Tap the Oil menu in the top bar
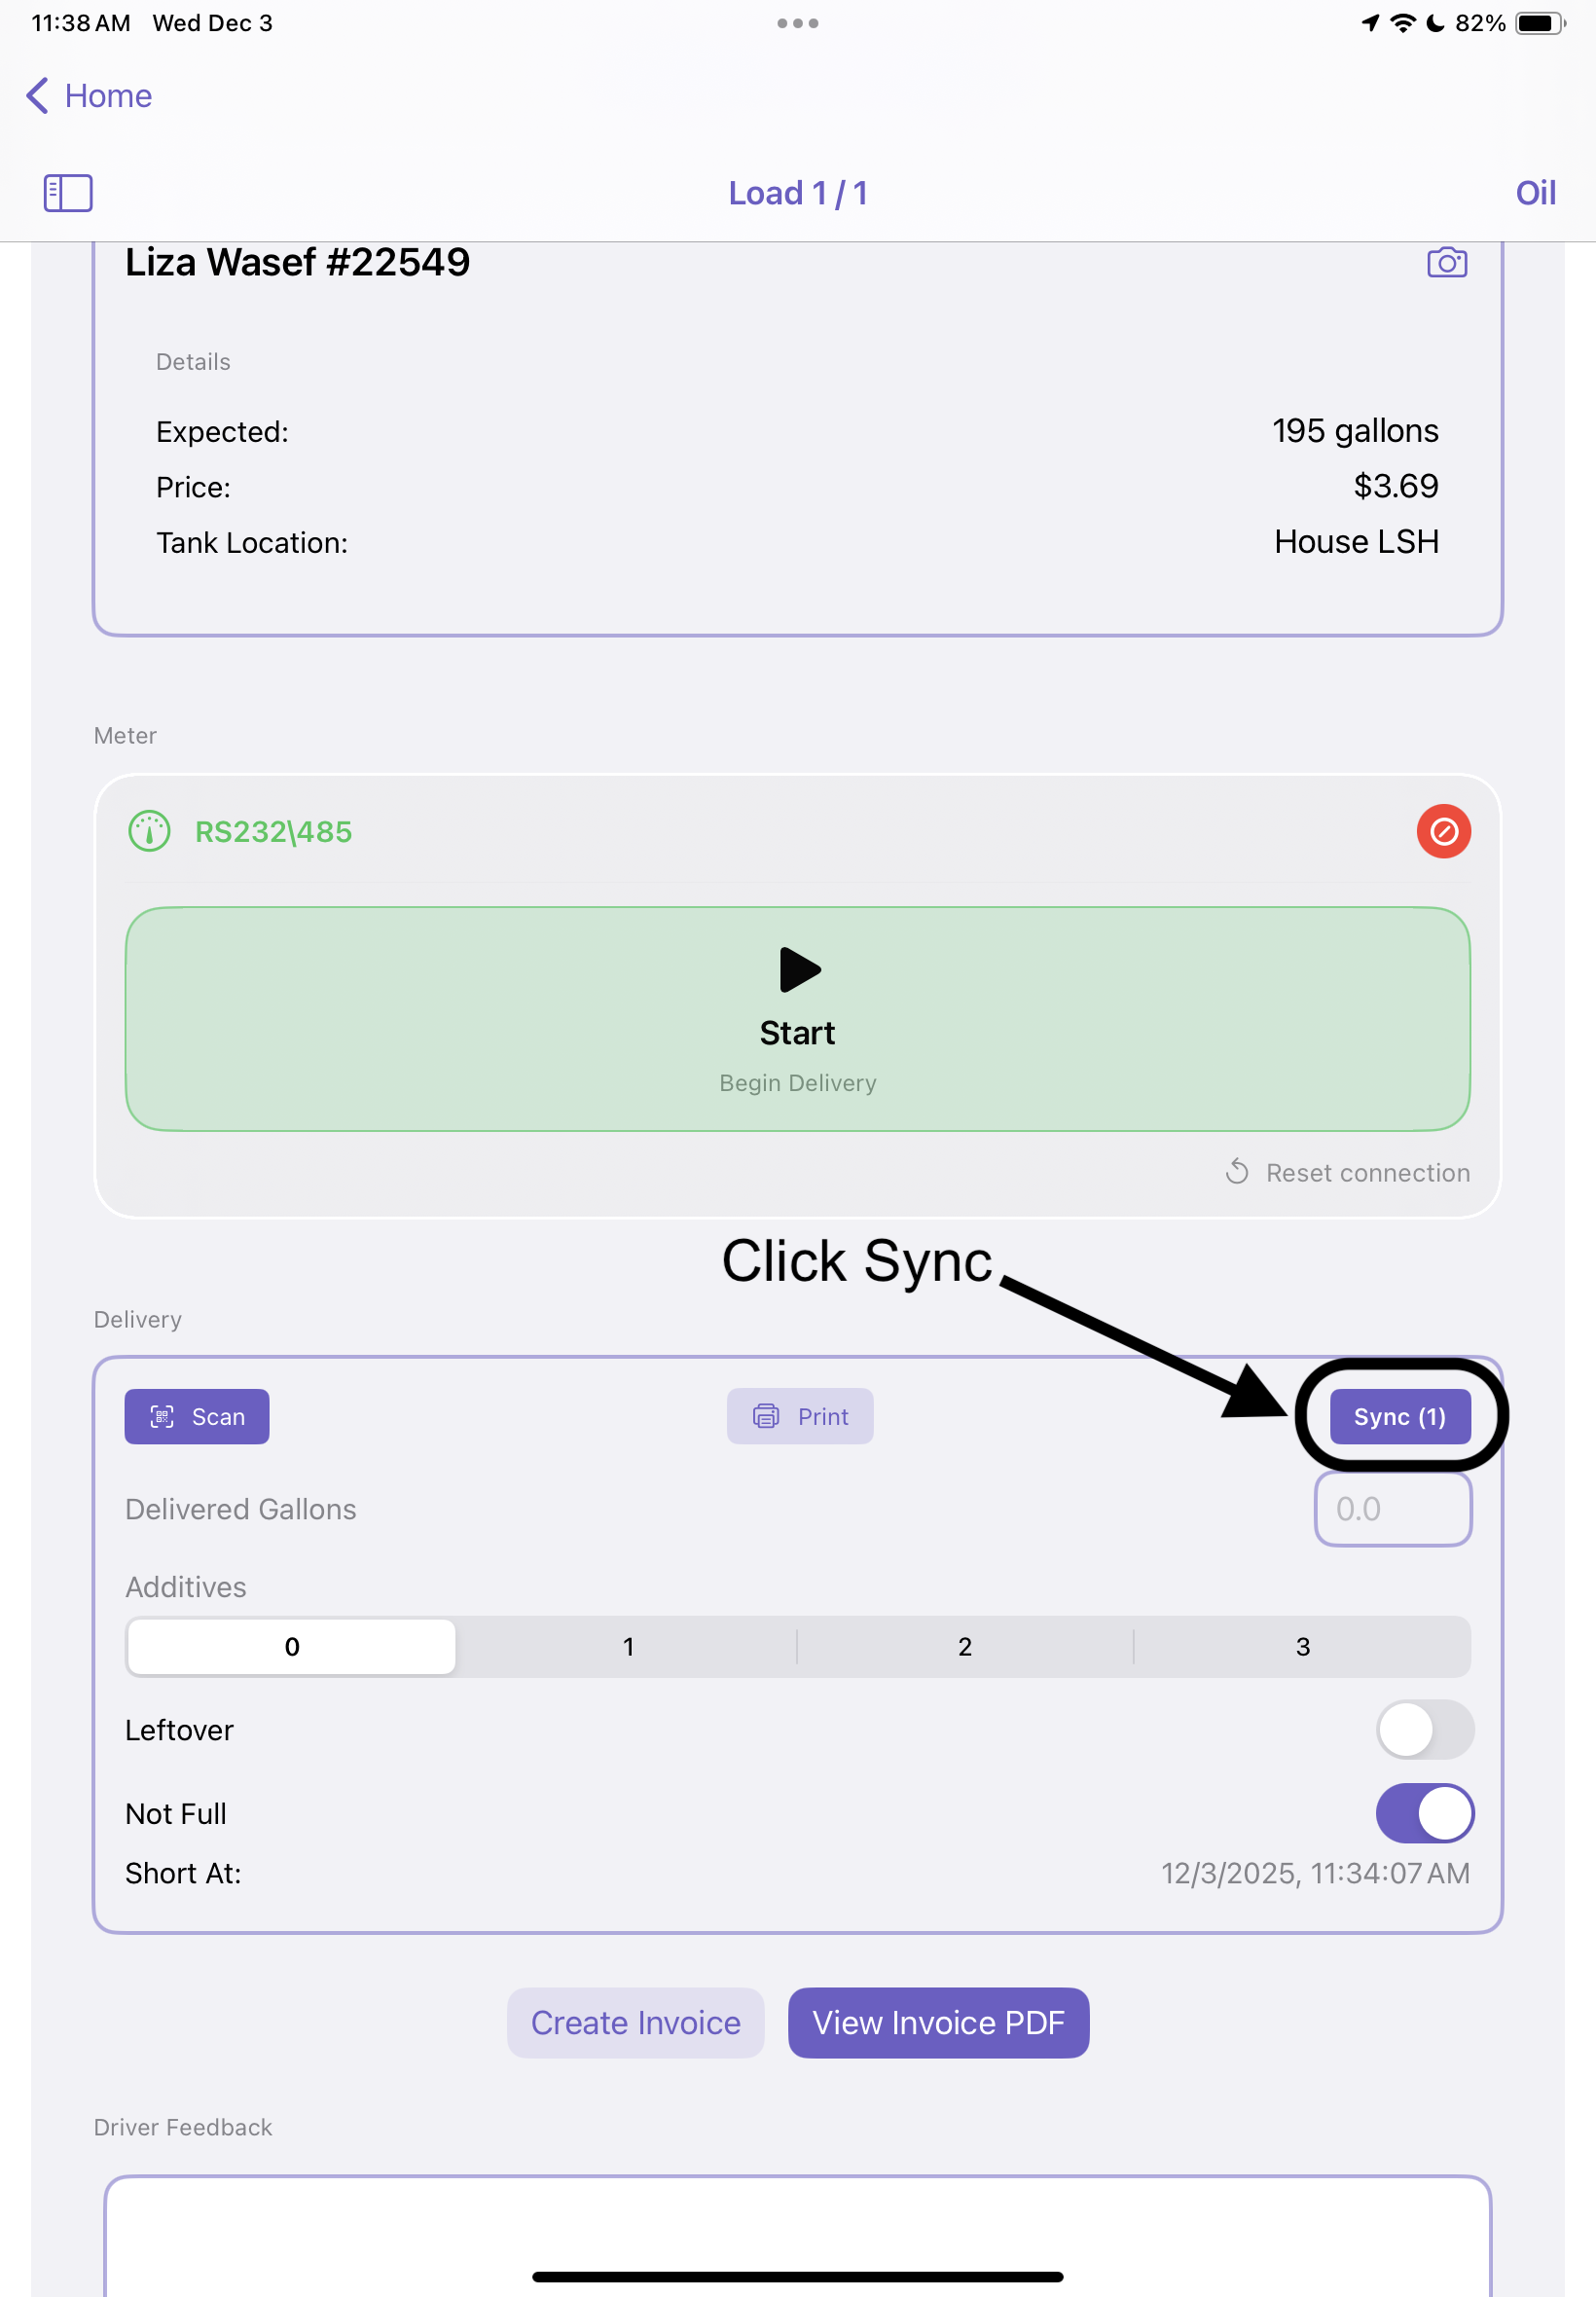 1535,193
